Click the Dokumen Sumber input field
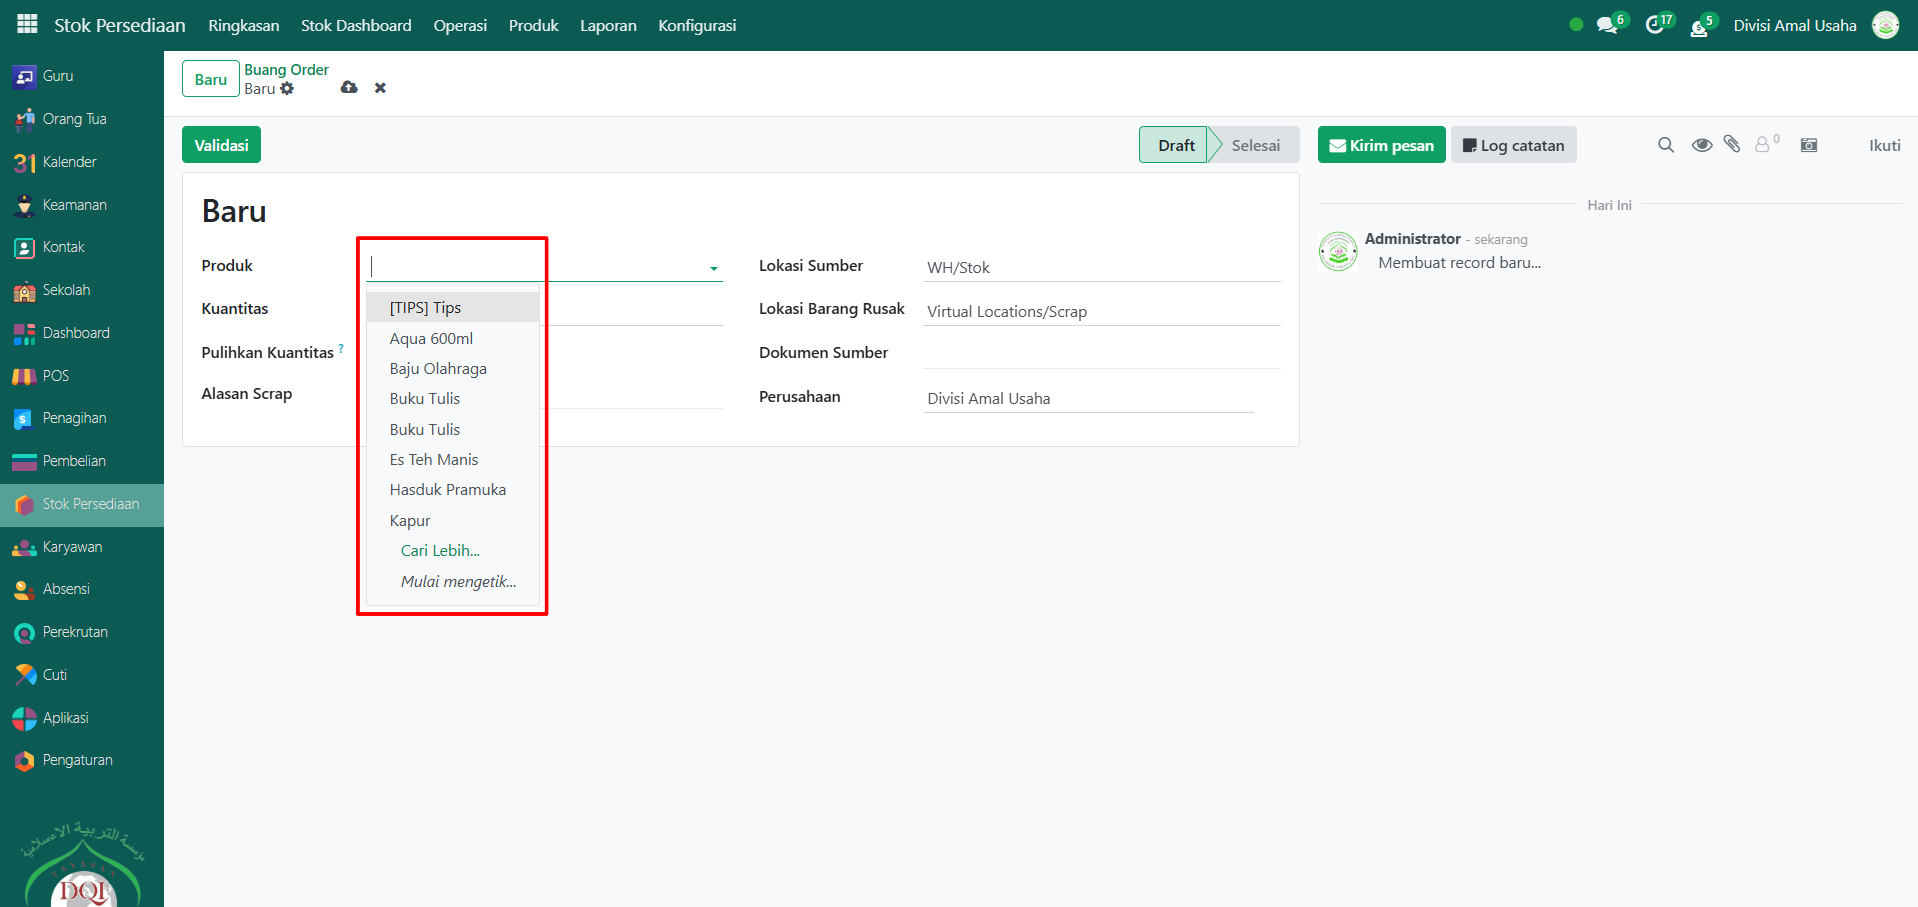 [x=1100, y=354]
